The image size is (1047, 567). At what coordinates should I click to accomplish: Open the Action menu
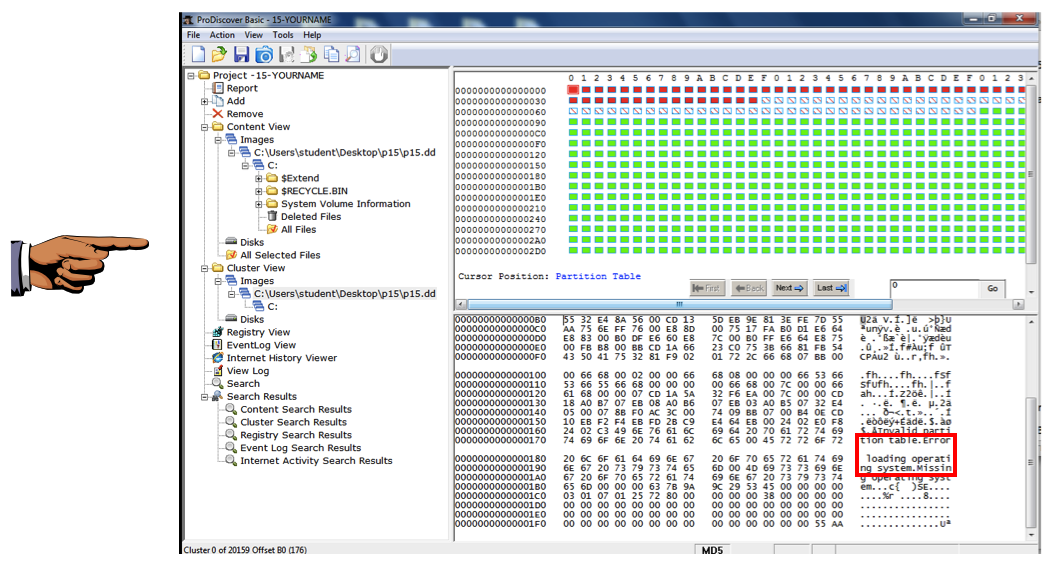click(222, 35)
